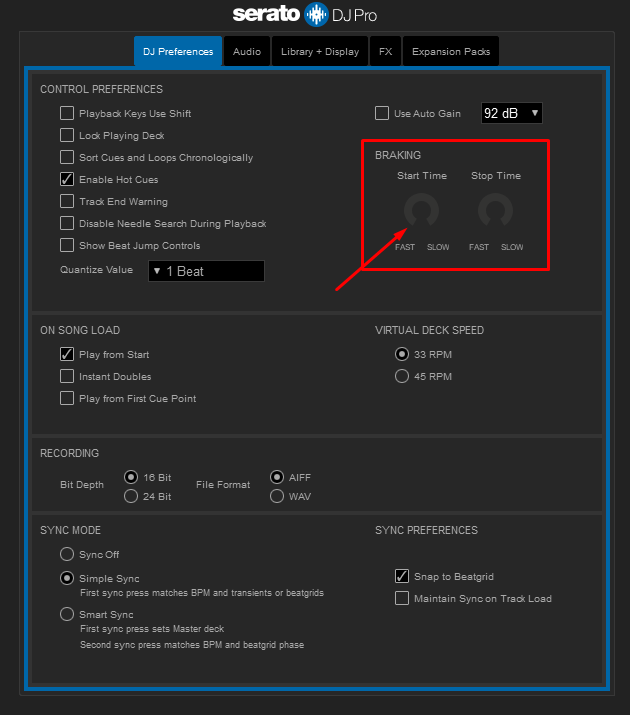Enable Maintain Sync on Track Load

click(x=402, y=598)
